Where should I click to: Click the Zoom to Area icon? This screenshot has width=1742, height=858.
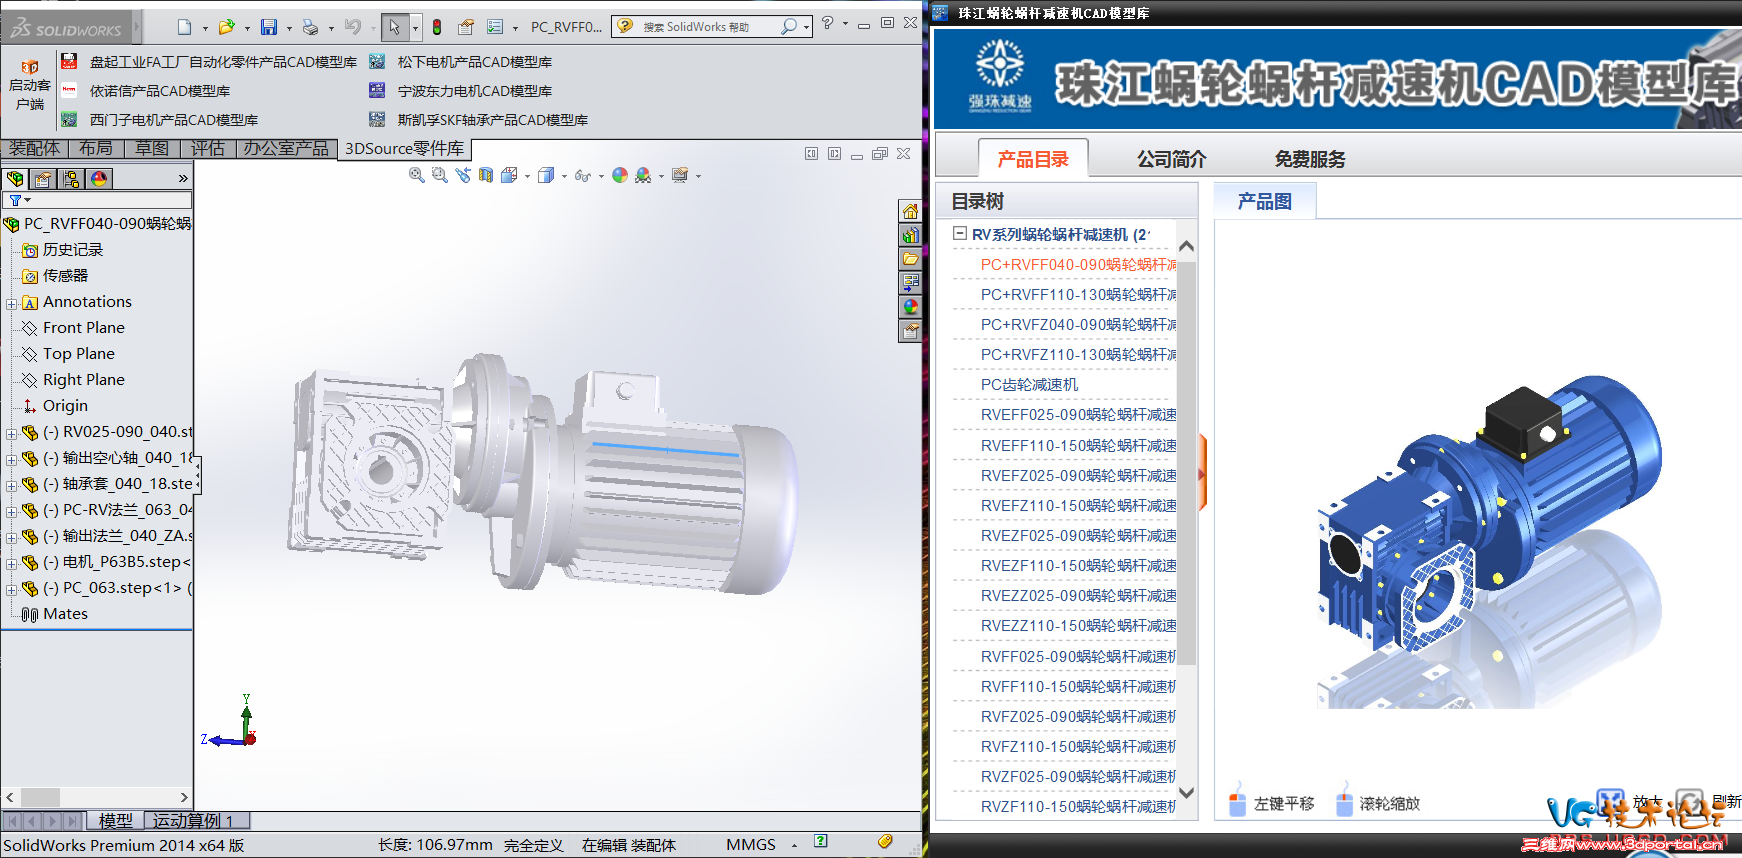tap(439, 175)
